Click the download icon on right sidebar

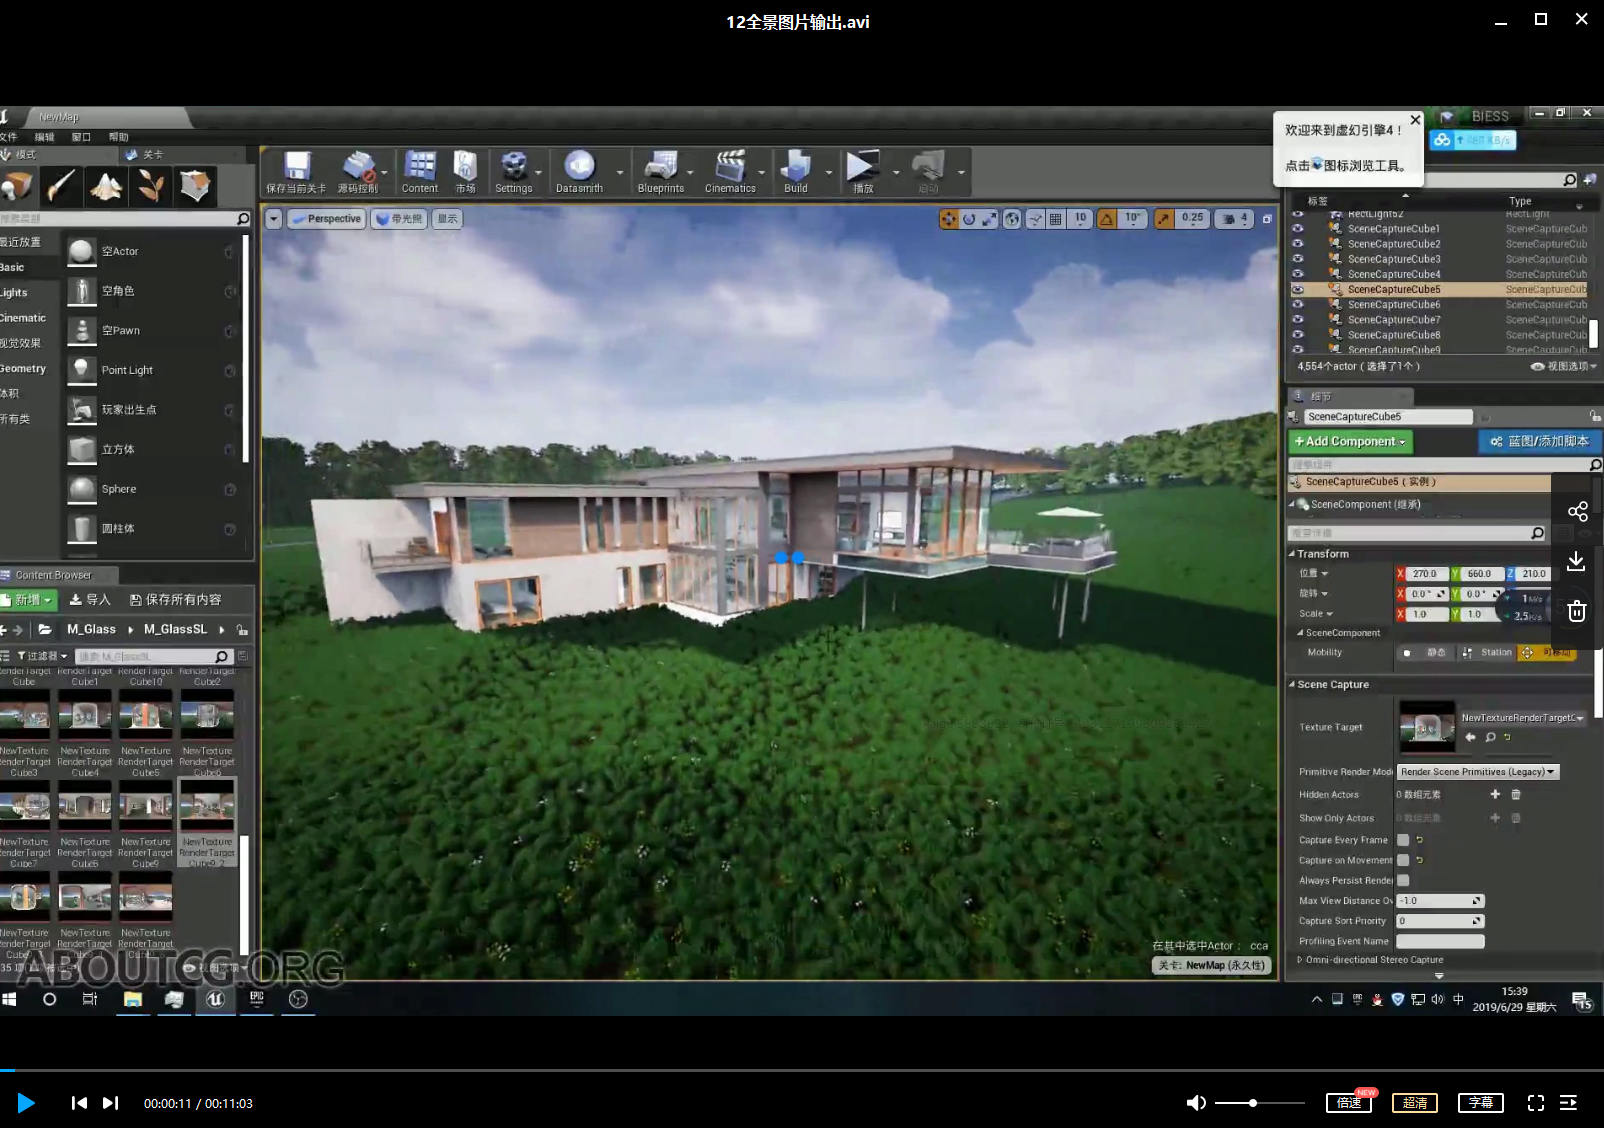(1577, 561)
